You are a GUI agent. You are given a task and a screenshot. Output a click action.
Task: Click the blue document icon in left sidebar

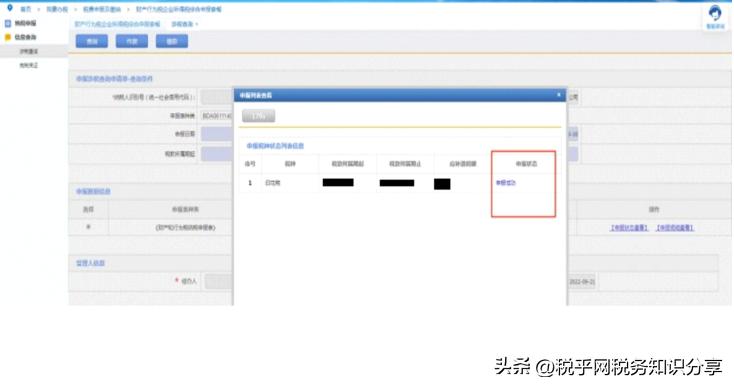(8, 23)
